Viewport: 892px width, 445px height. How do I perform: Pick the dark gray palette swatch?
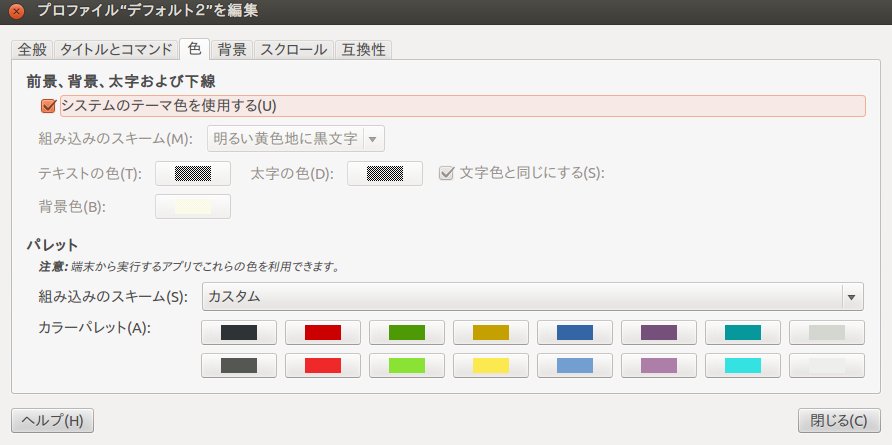click(x=239, y=365)
